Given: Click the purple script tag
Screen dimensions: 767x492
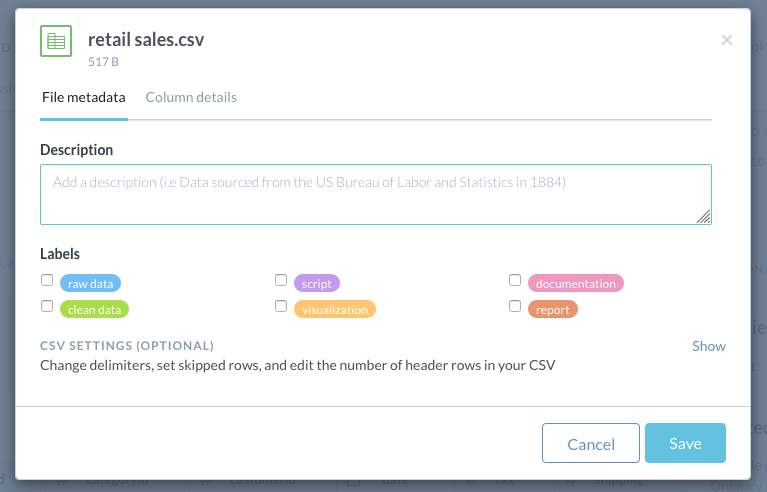Looking at the screenshot, I should pyautogui.click(x=316, y=284).
